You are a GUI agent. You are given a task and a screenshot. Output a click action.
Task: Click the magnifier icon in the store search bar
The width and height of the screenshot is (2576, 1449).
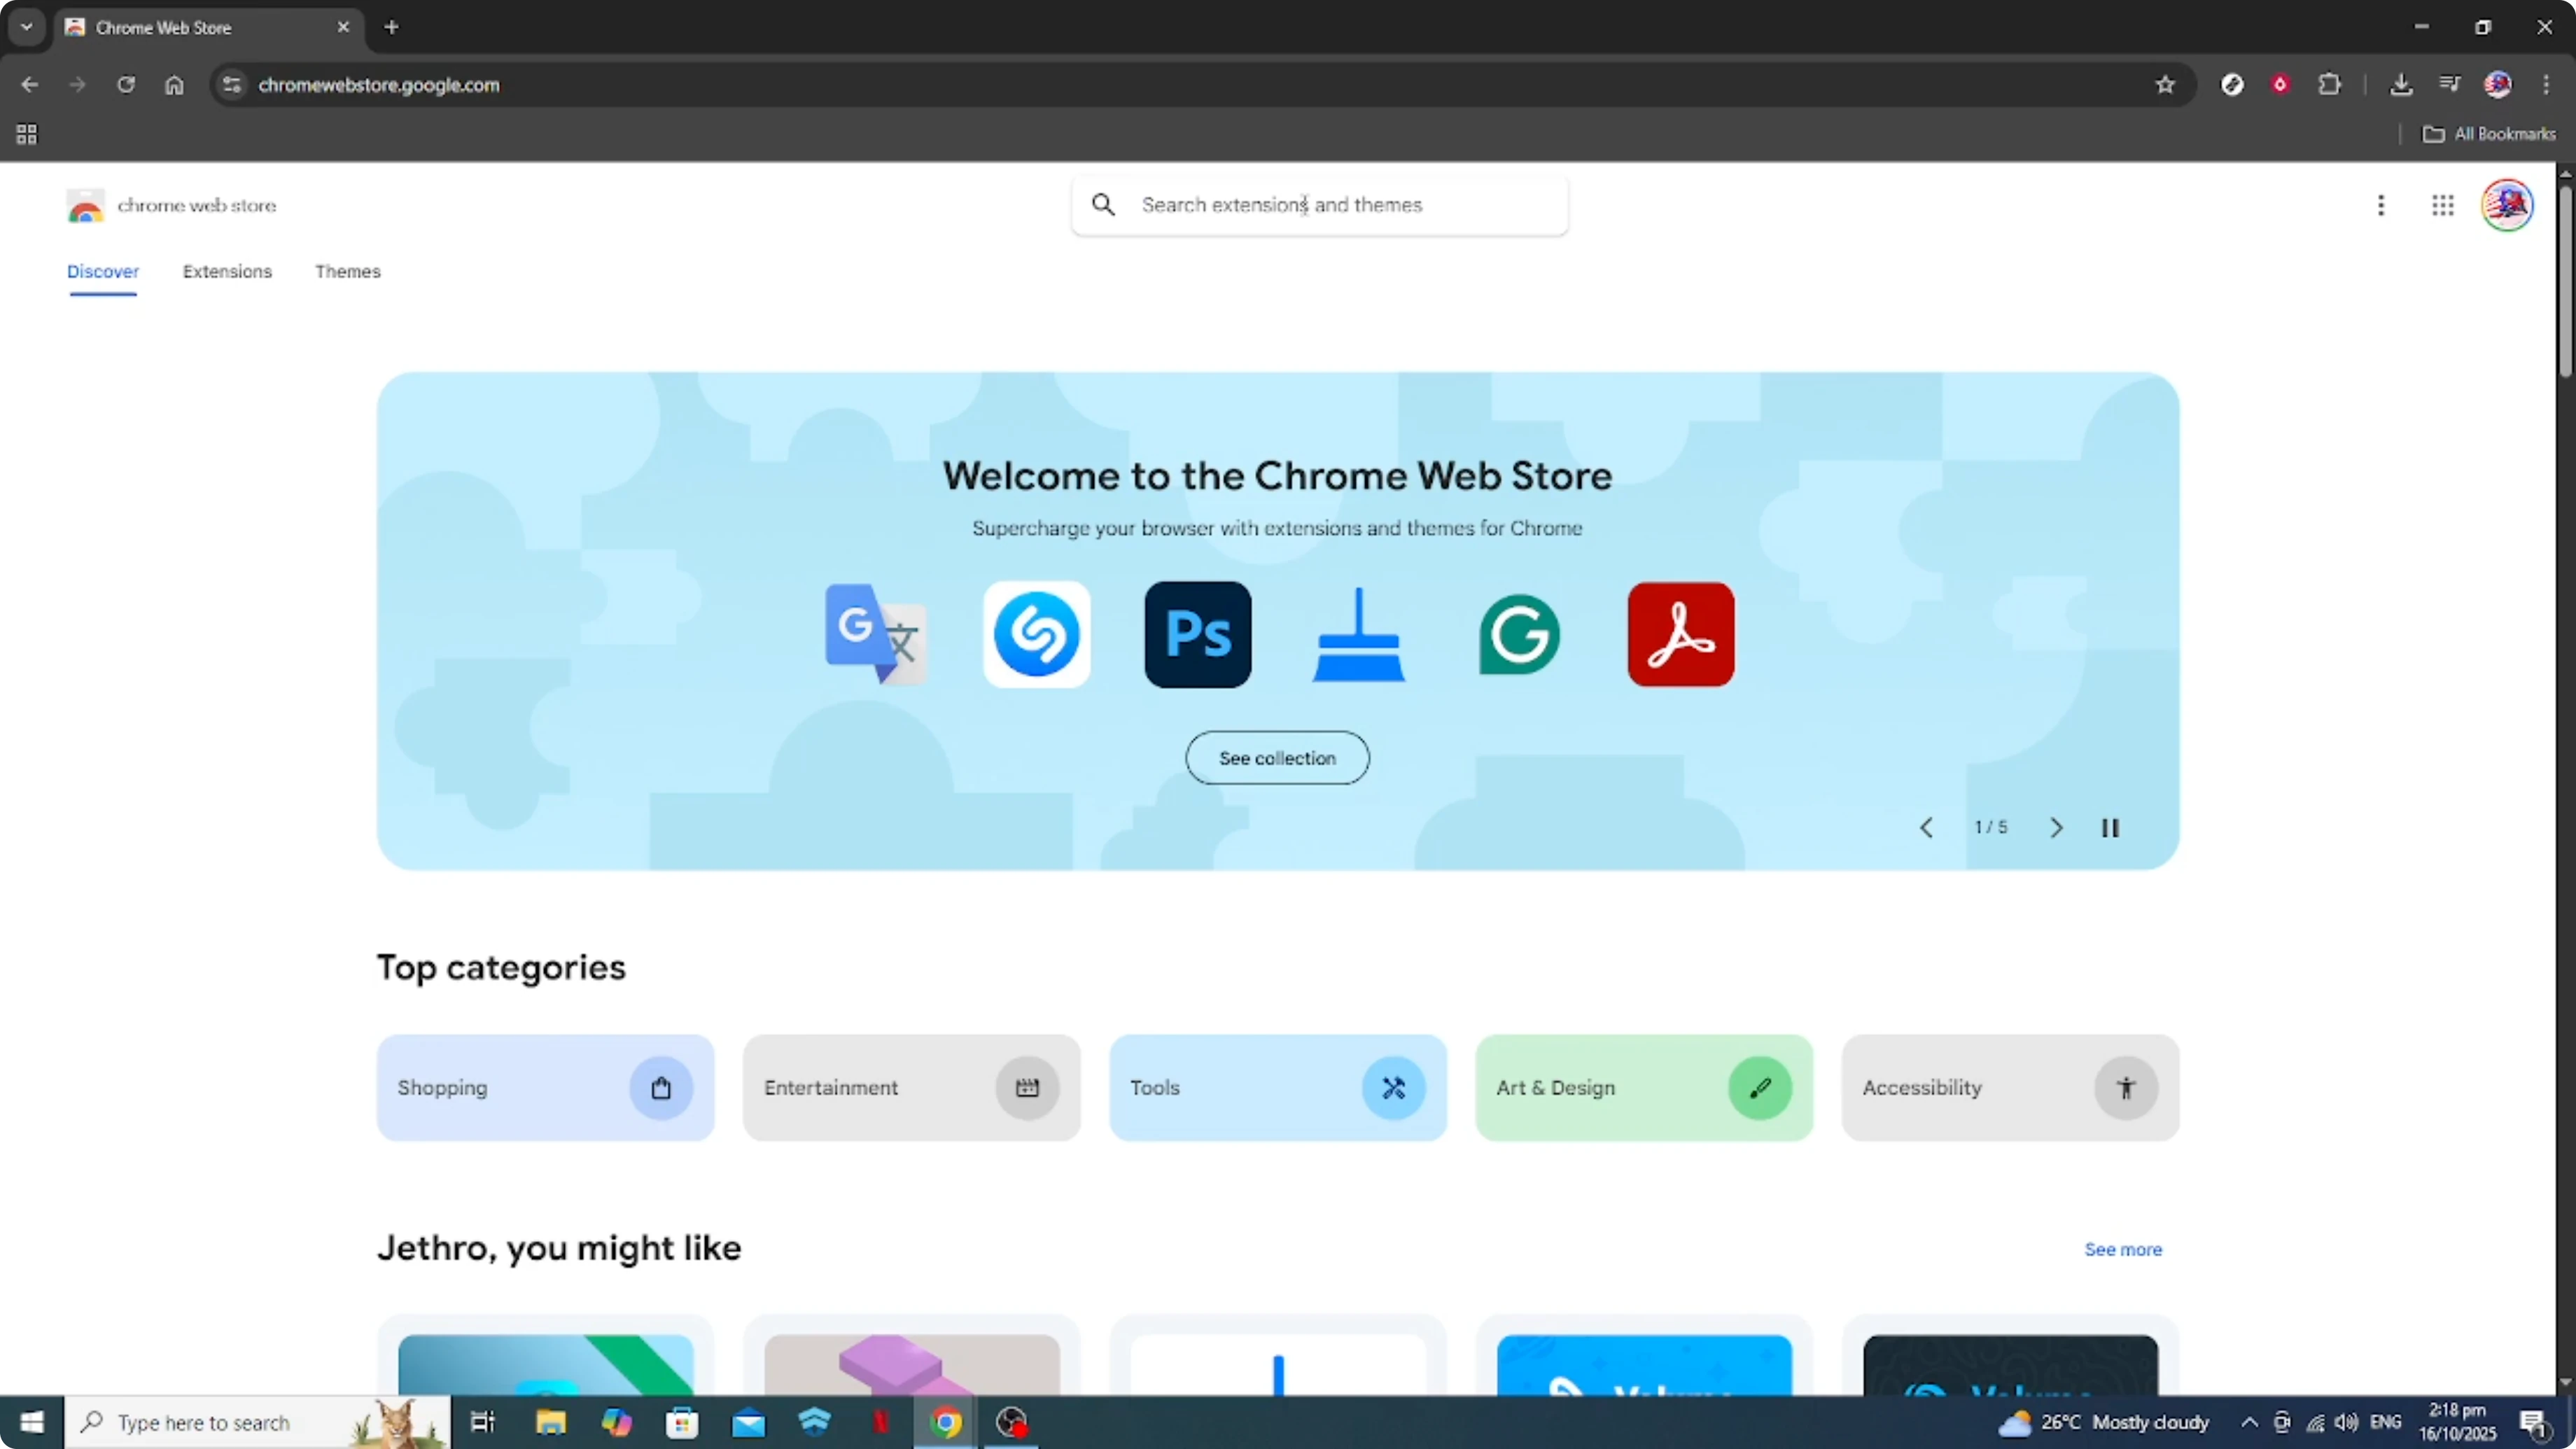point(1103,204)
